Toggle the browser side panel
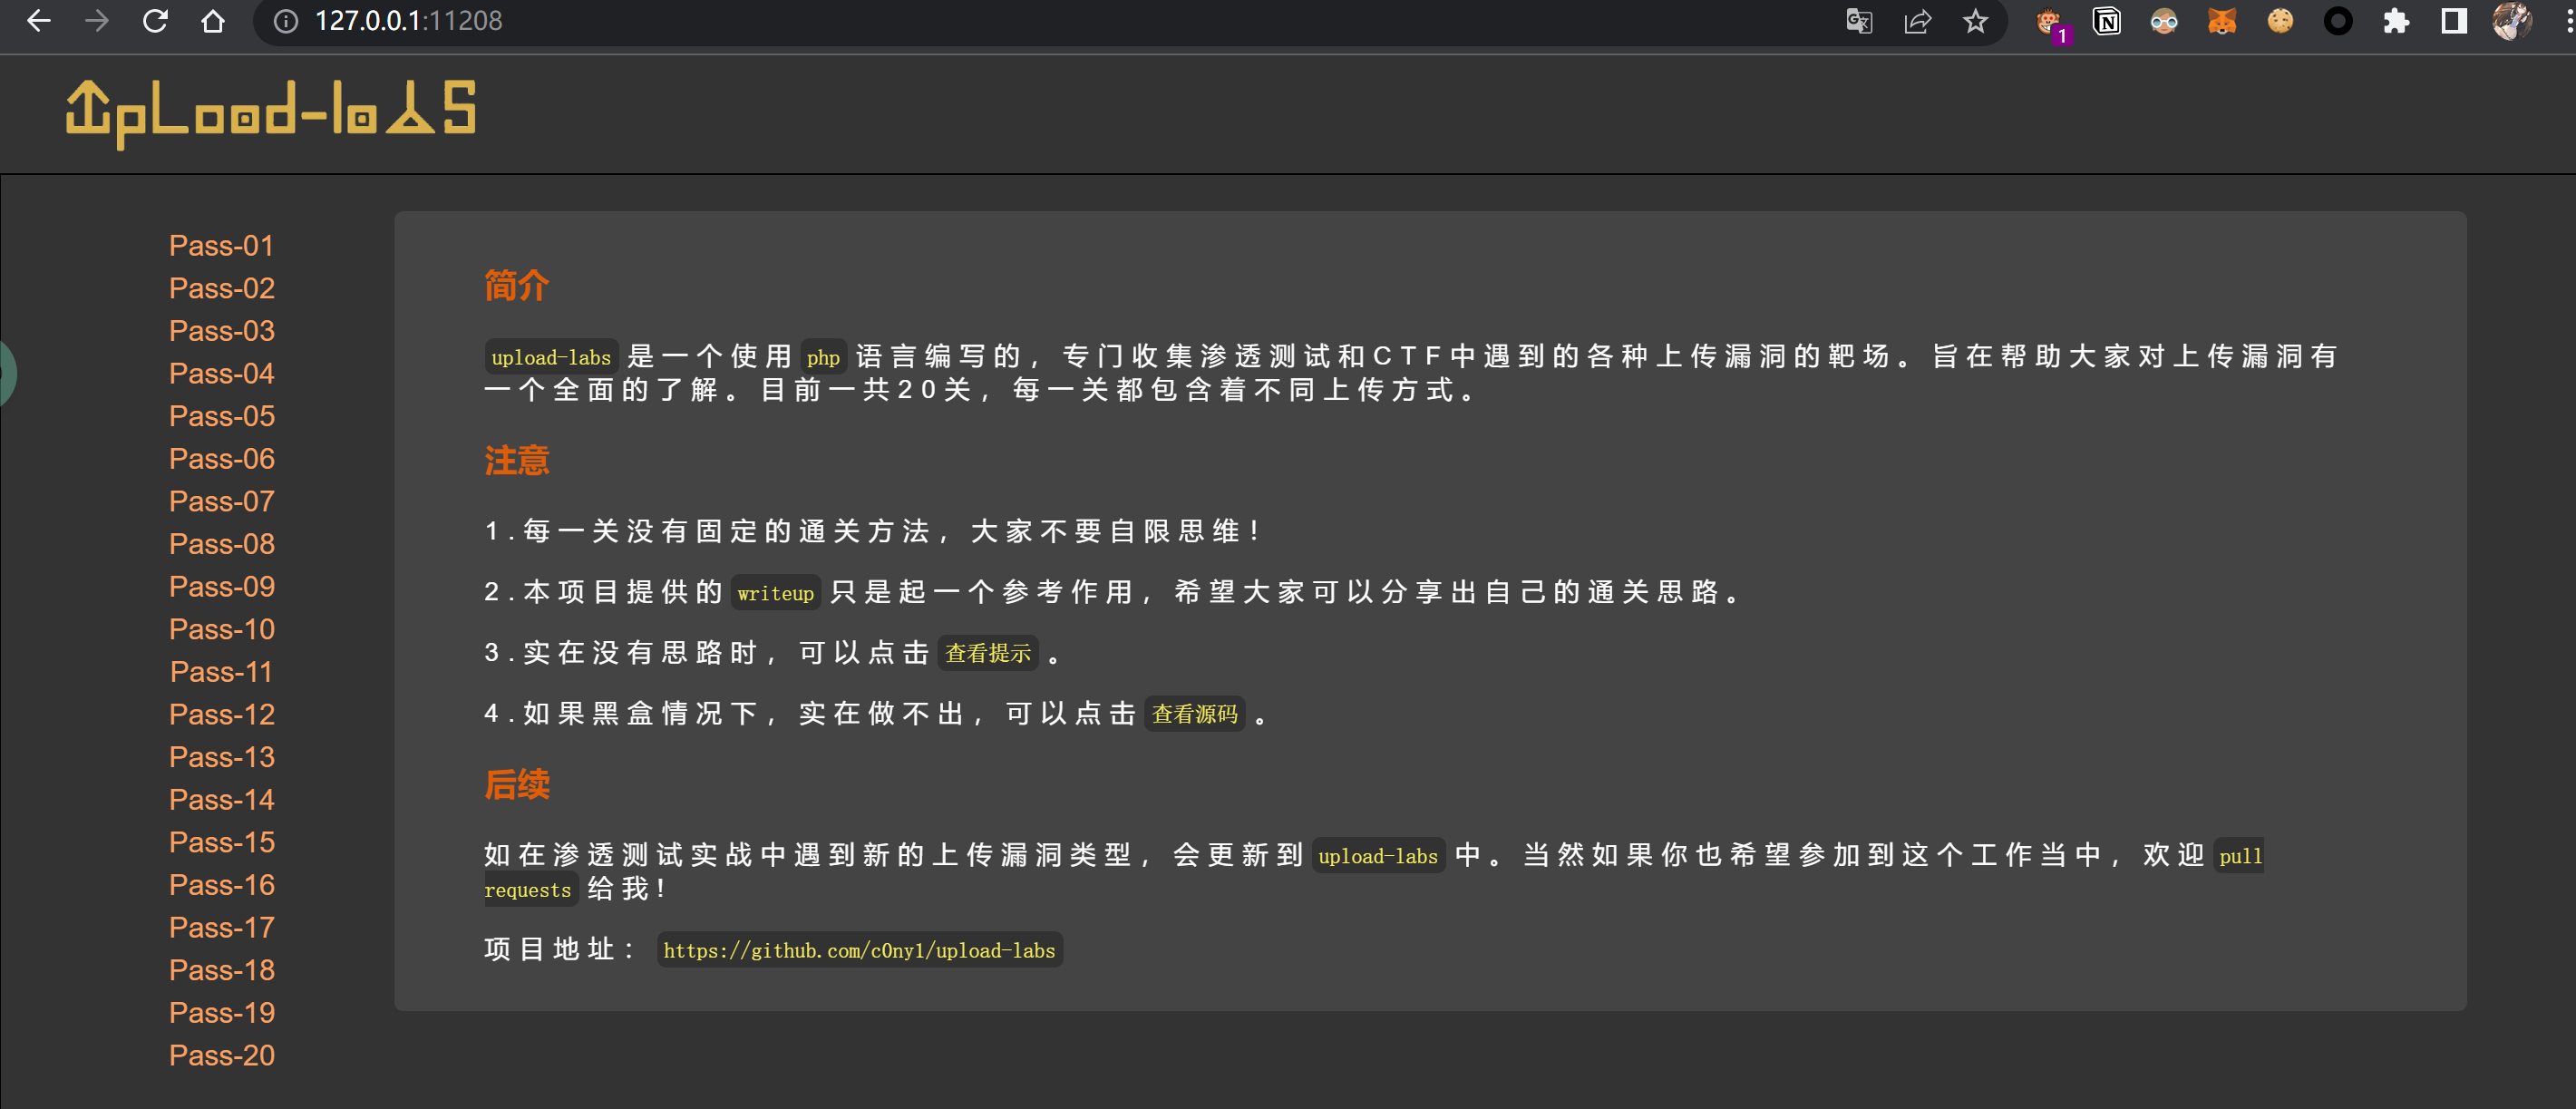This screenshot has height=1109, width=2576. 2454,21
